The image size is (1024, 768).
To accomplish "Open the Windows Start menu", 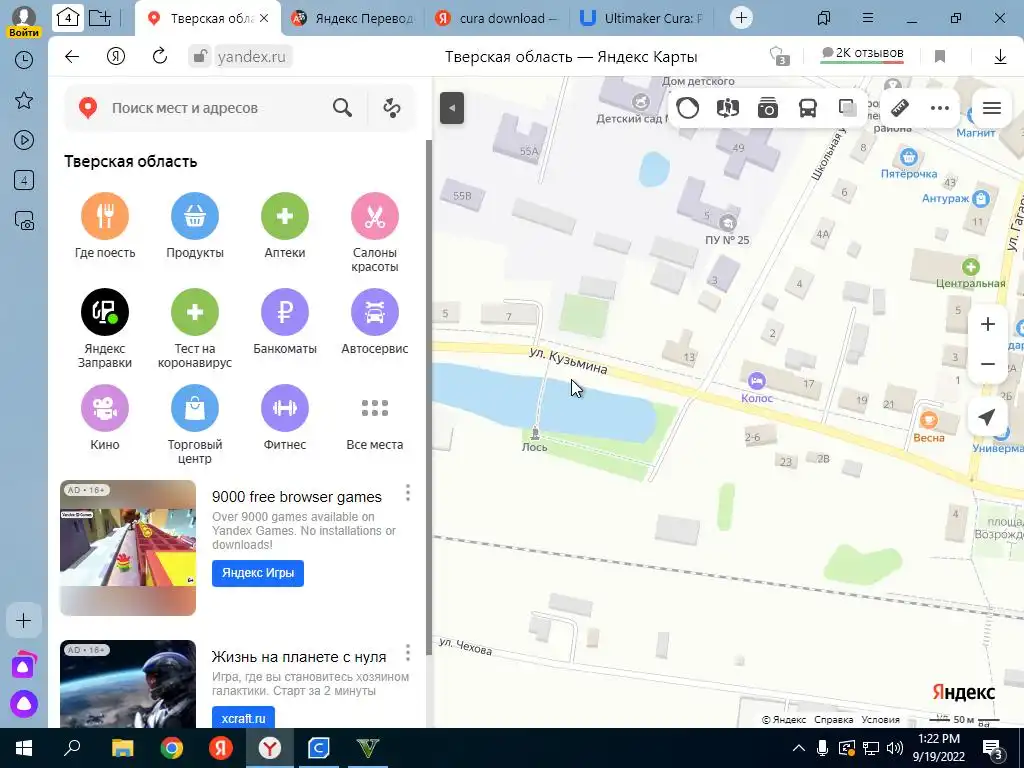I will tap(24, 748).
